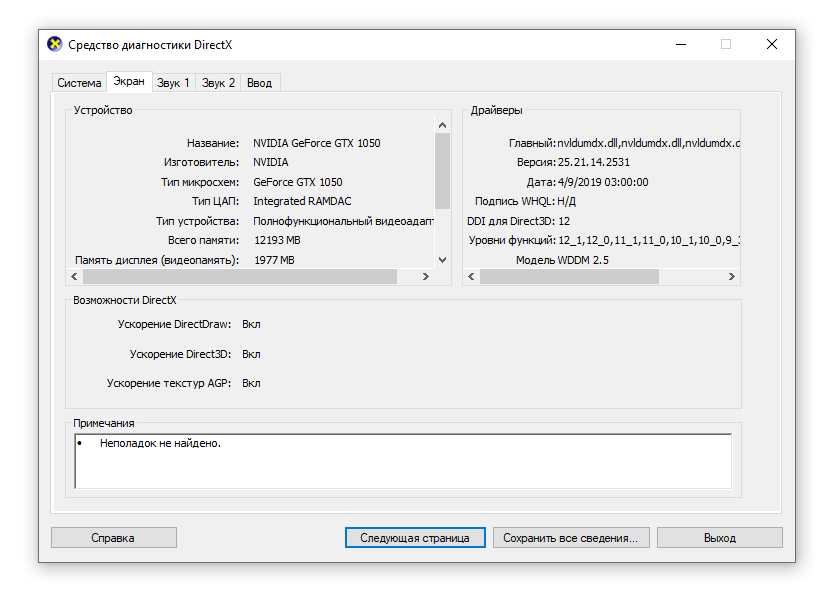Click the video memory value '1977 MB'
This screenshot has width=837, height=596.
click(x=274, y=260)
